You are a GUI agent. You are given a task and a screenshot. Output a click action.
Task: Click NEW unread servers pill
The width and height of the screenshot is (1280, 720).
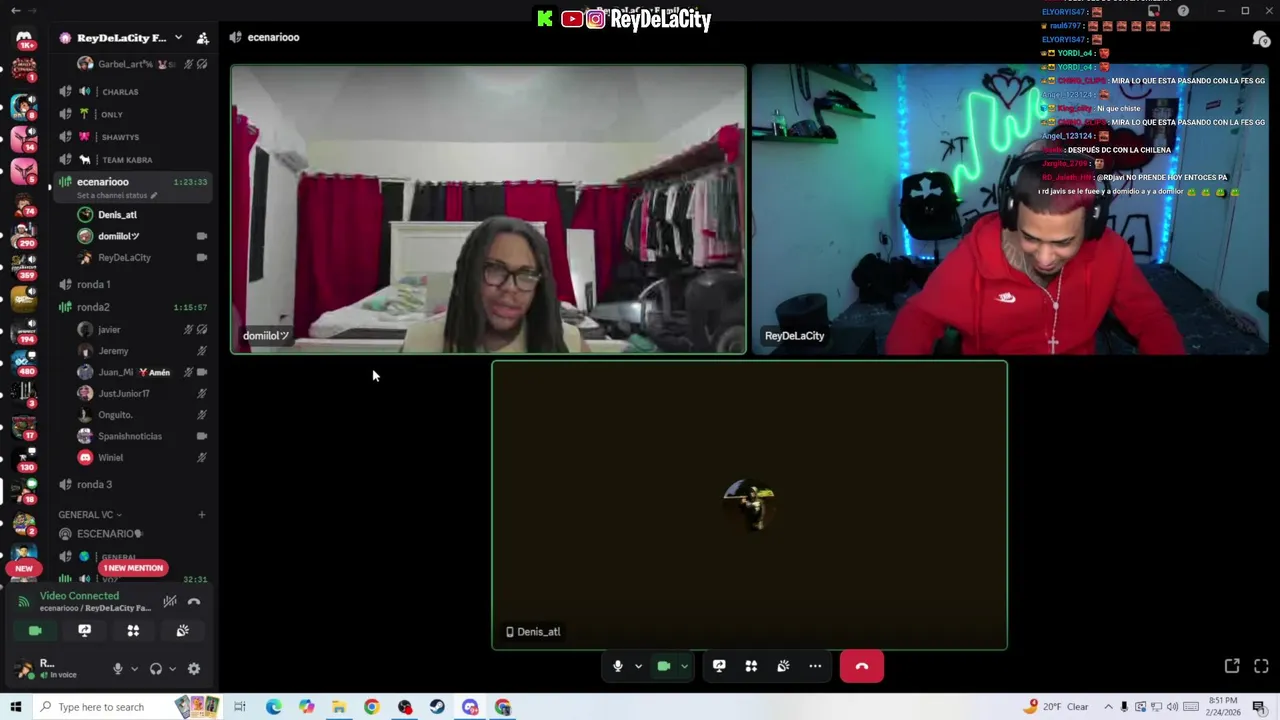(x=24, y=568)
